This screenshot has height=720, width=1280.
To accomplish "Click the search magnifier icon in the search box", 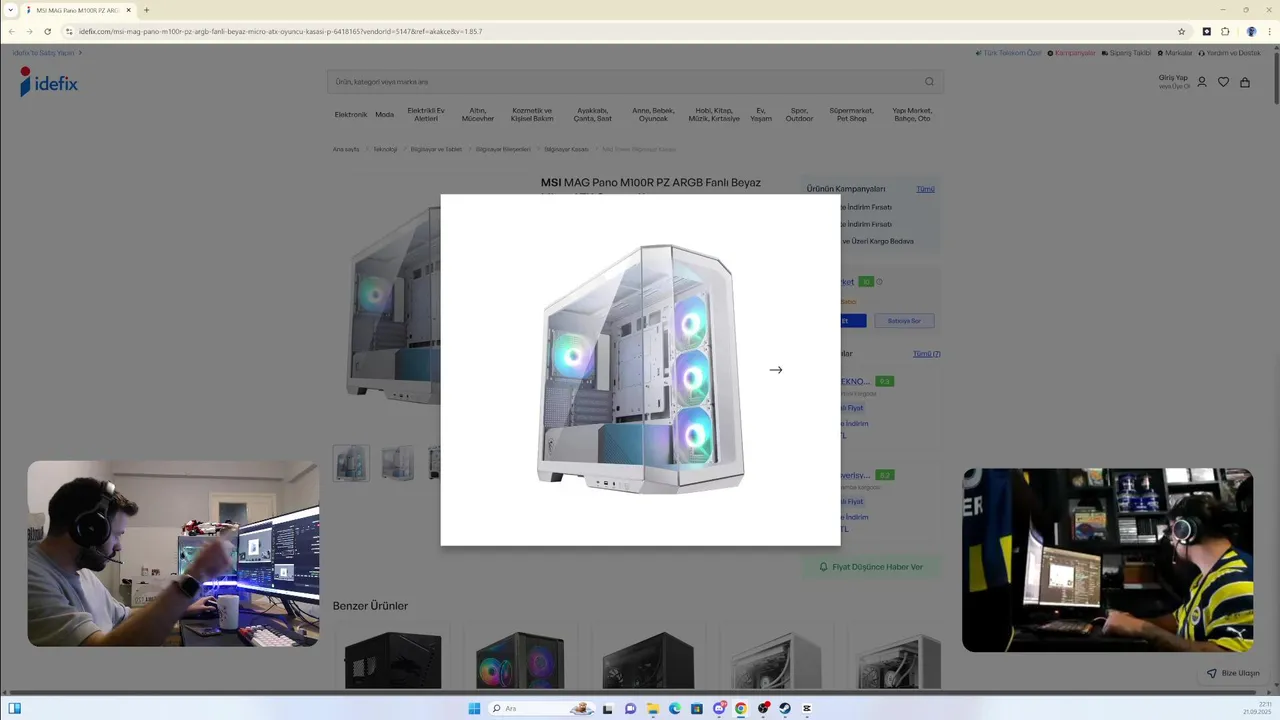I will [x=929, y=82].
